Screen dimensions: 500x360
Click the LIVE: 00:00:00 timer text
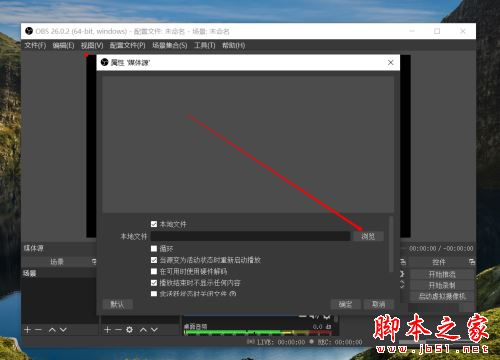[x=281, y=342]
